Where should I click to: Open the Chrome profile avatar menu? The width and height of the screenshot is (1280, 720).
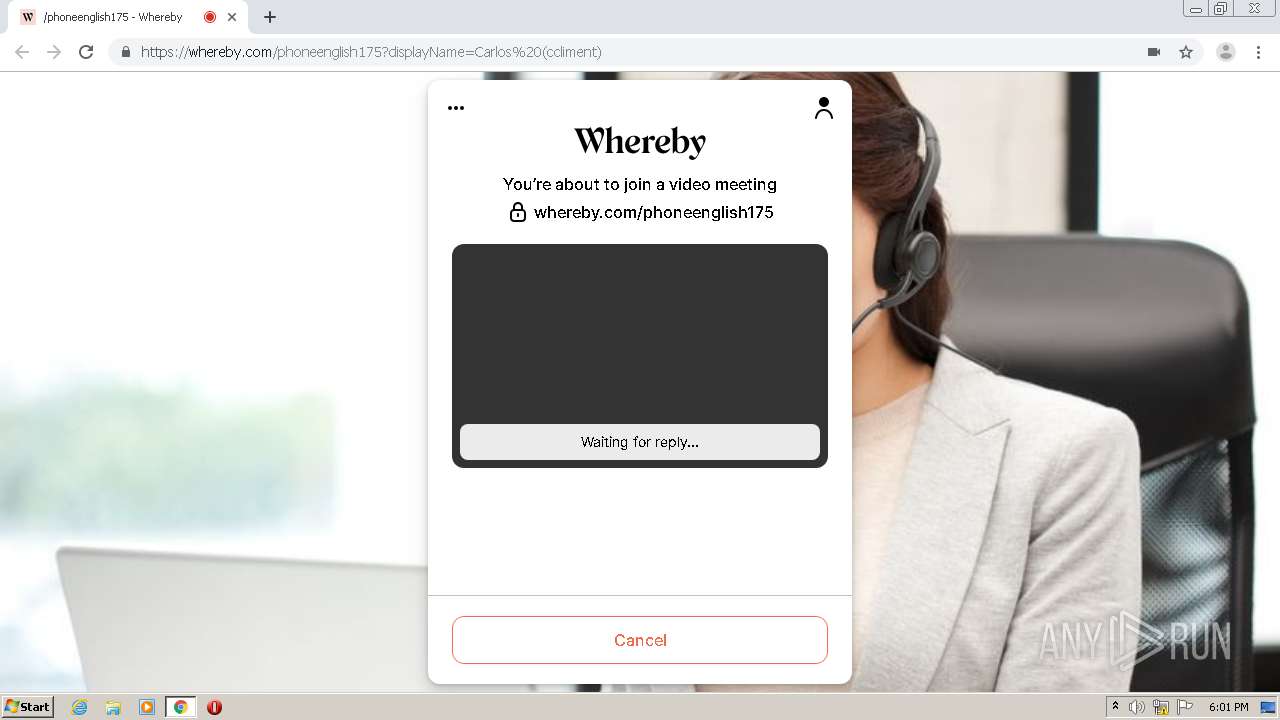[1226, 52]
